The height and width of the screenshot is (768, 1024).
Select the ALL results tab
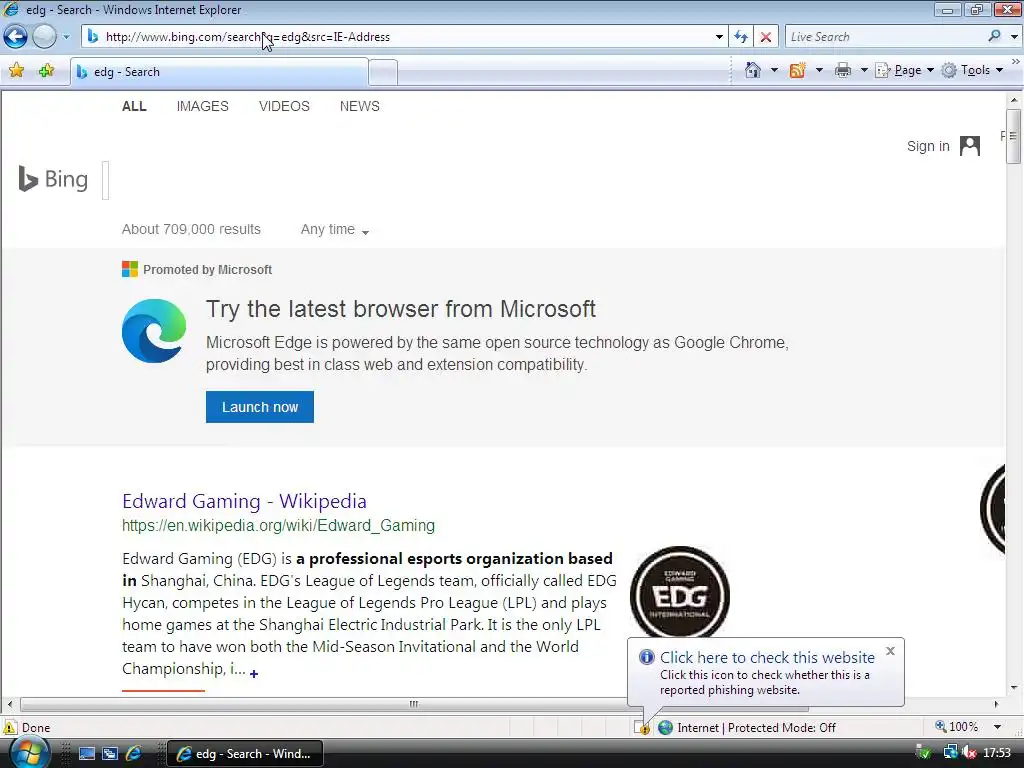tap(134, 106)
